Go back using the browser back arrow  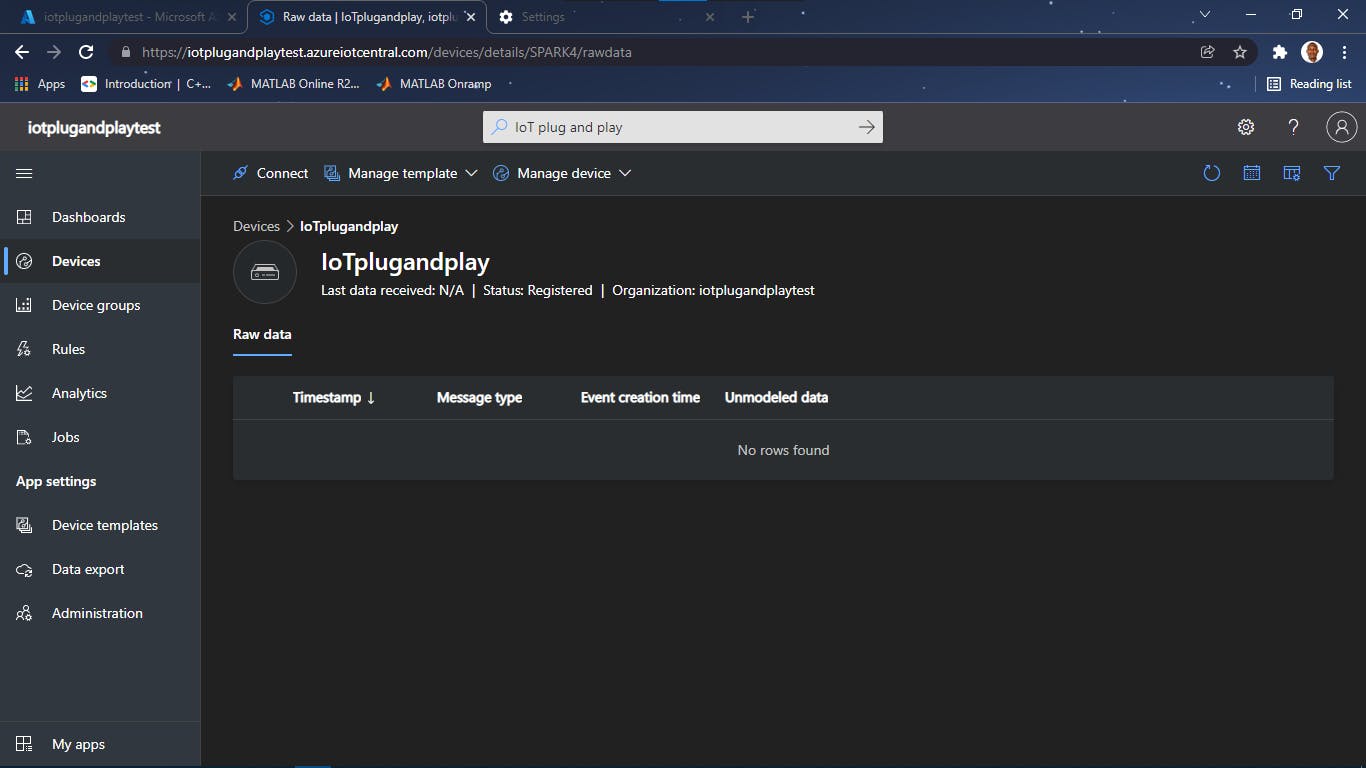[x=22, y=52]
